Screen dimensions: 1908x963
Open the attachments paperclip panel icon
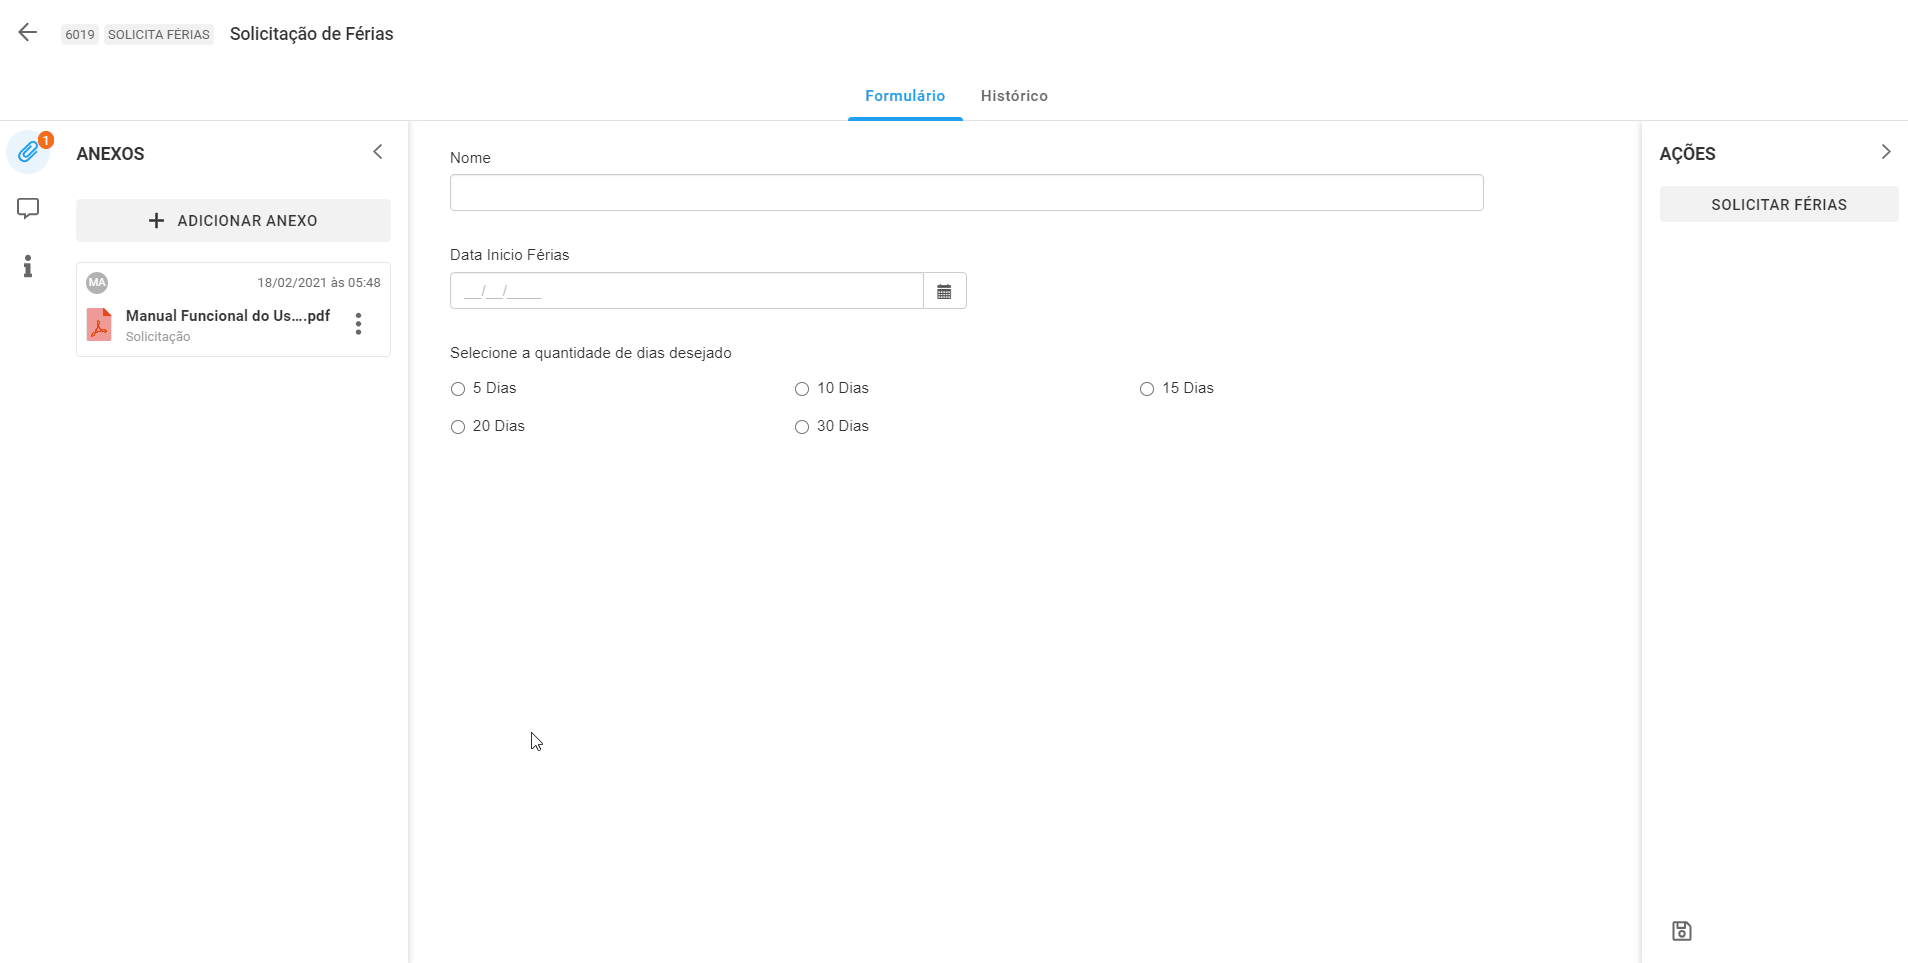tap(29, 152)
